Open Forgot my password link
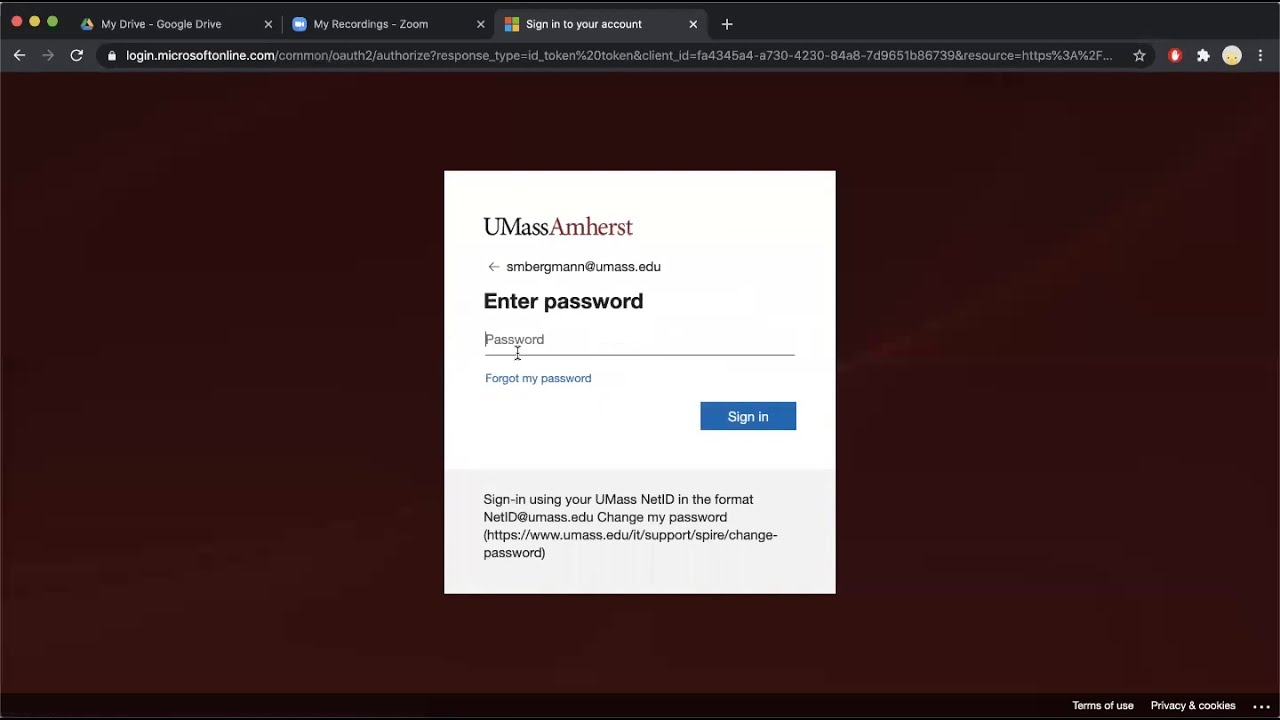Screen dimensions: 1280x720 click(x=538, y=378)
